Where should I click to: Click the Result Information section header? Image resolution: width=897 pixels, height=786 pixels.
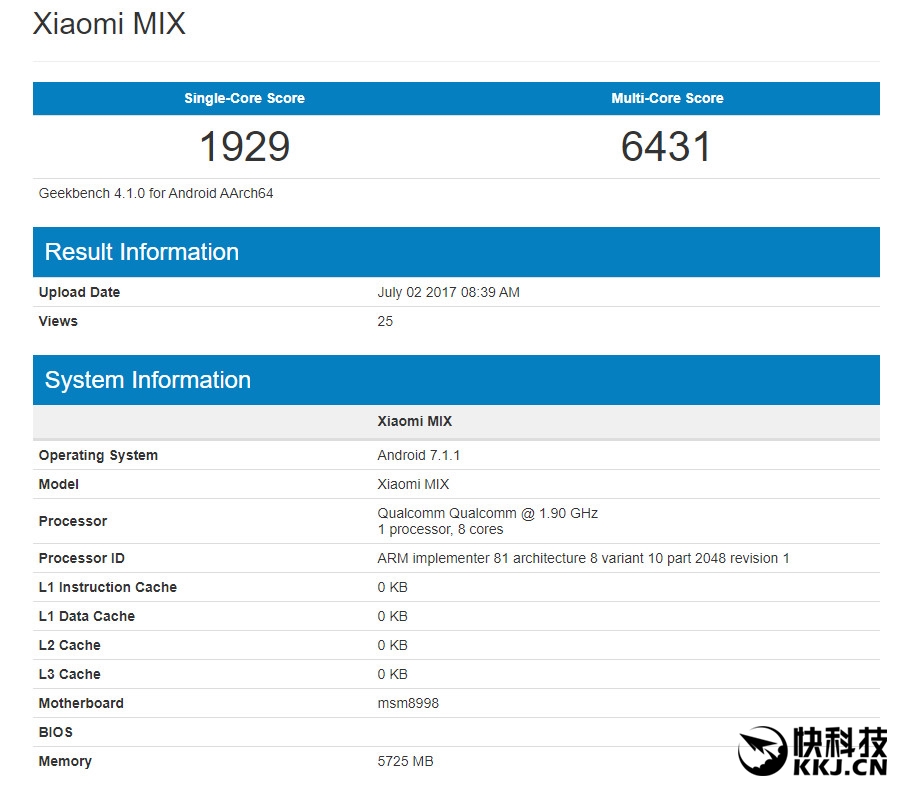pos(142,252)
